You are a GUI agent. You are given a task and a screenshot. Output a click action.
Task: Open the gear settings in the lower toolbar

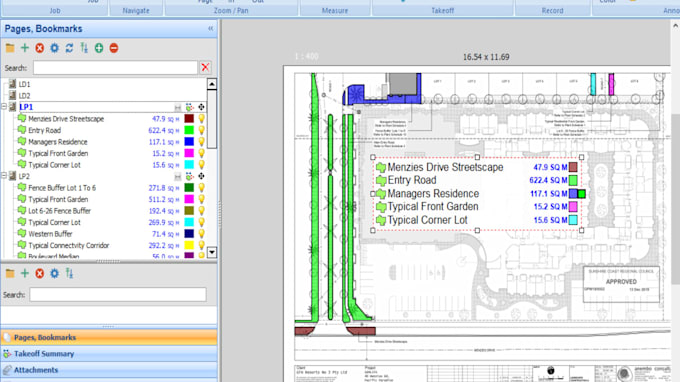tap(54, 274)
